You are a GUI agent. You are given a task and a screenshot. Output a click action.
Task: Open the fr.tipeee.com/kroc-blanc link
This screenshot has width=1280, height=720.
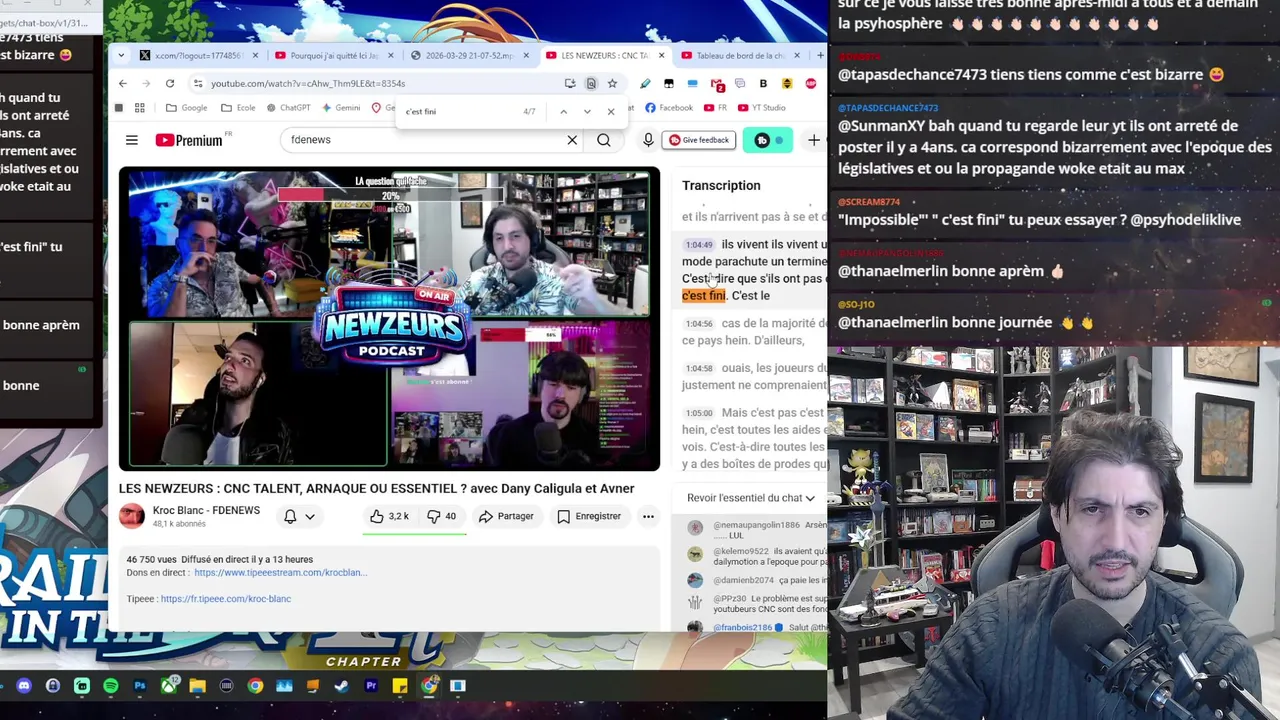pyautogui.click(x=226, y=599)
